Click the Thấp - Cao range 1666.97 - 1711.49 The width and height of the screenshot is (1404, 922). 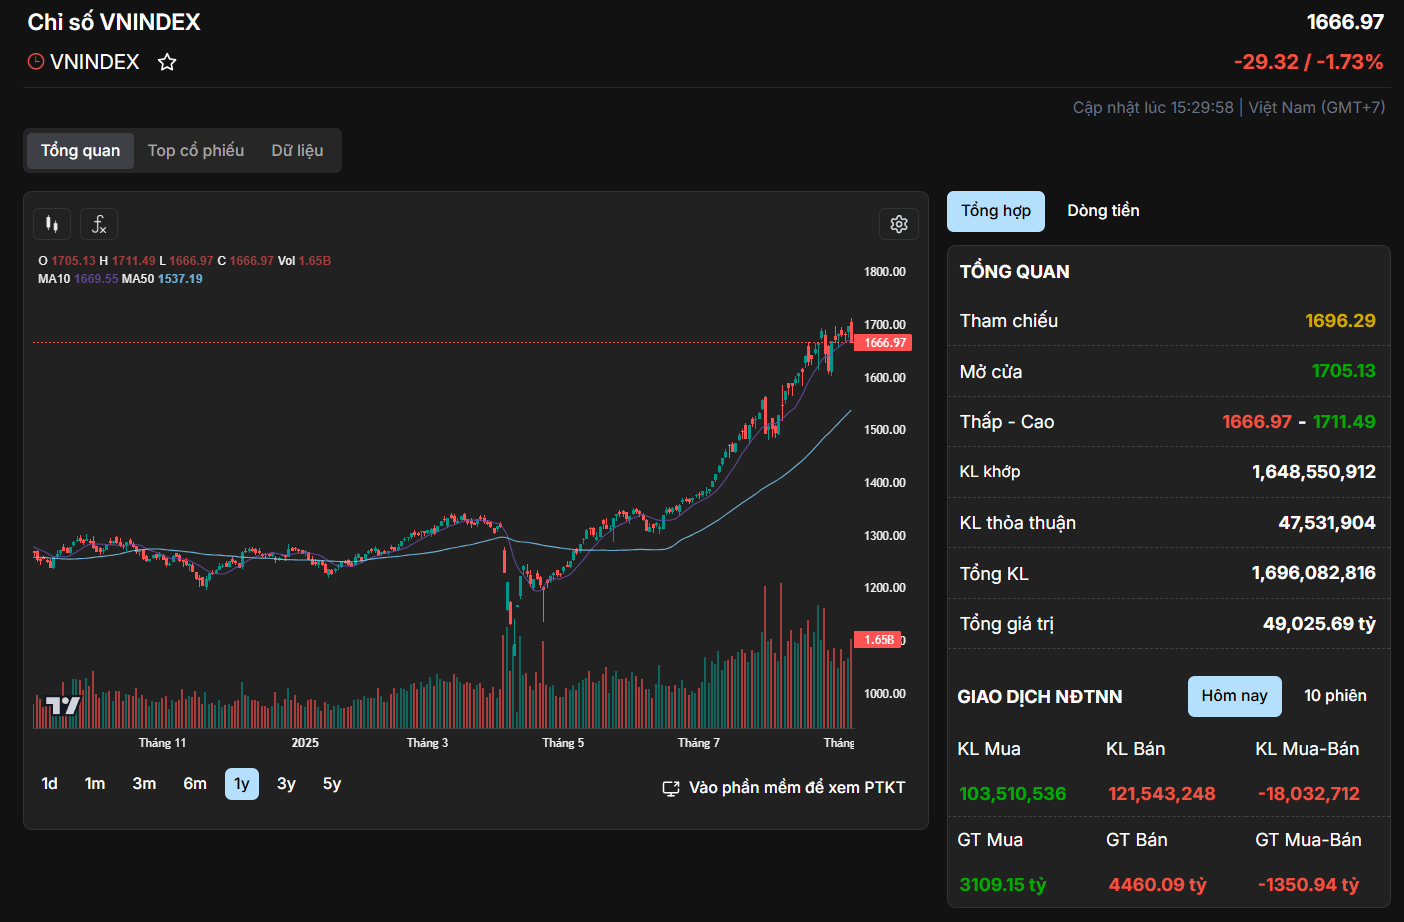tap(1298, 422)
